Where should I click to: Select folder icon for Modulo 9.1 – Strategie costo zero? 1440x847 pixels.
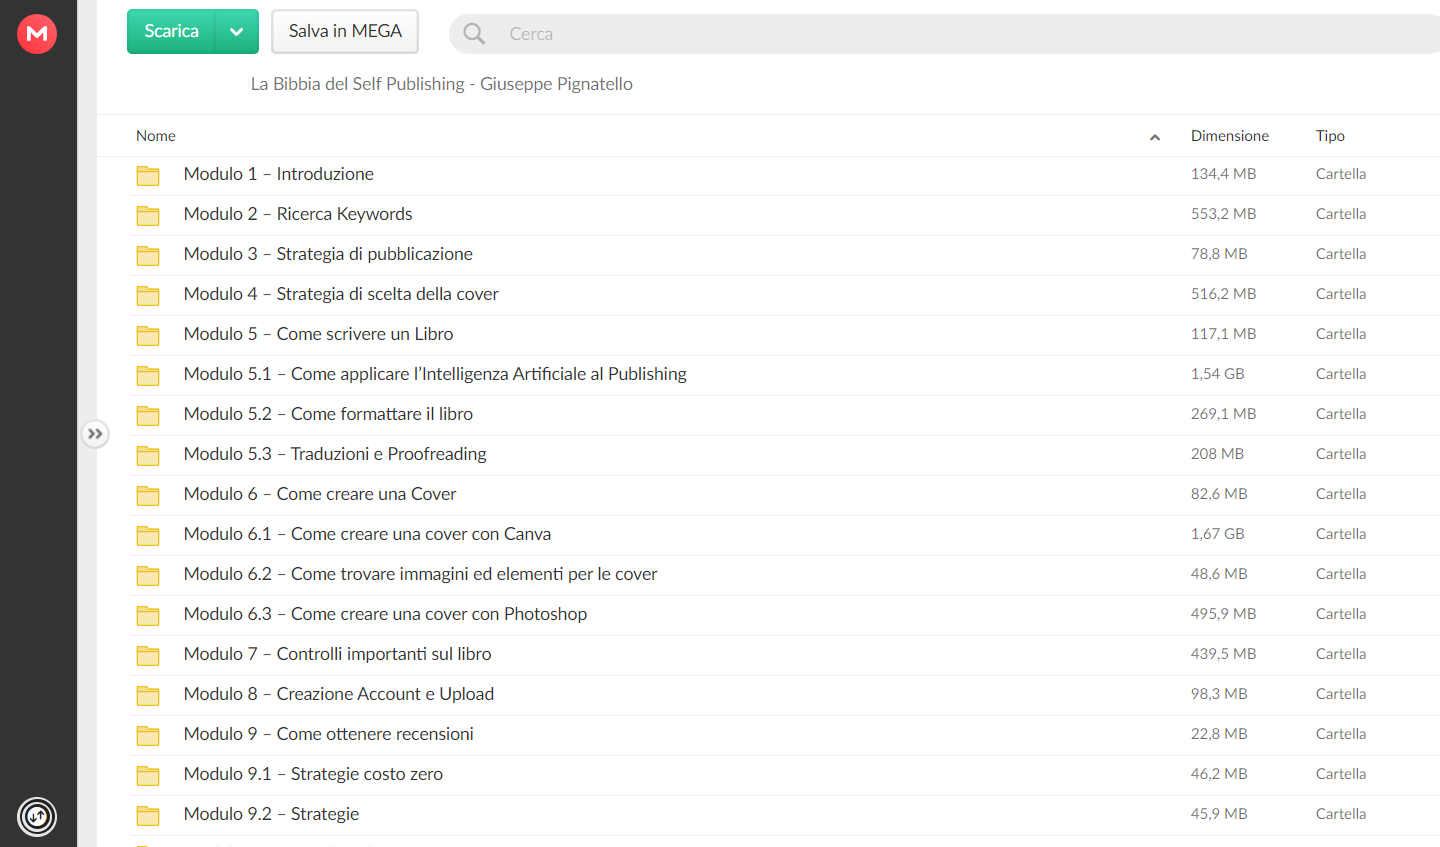click(148, 776)
